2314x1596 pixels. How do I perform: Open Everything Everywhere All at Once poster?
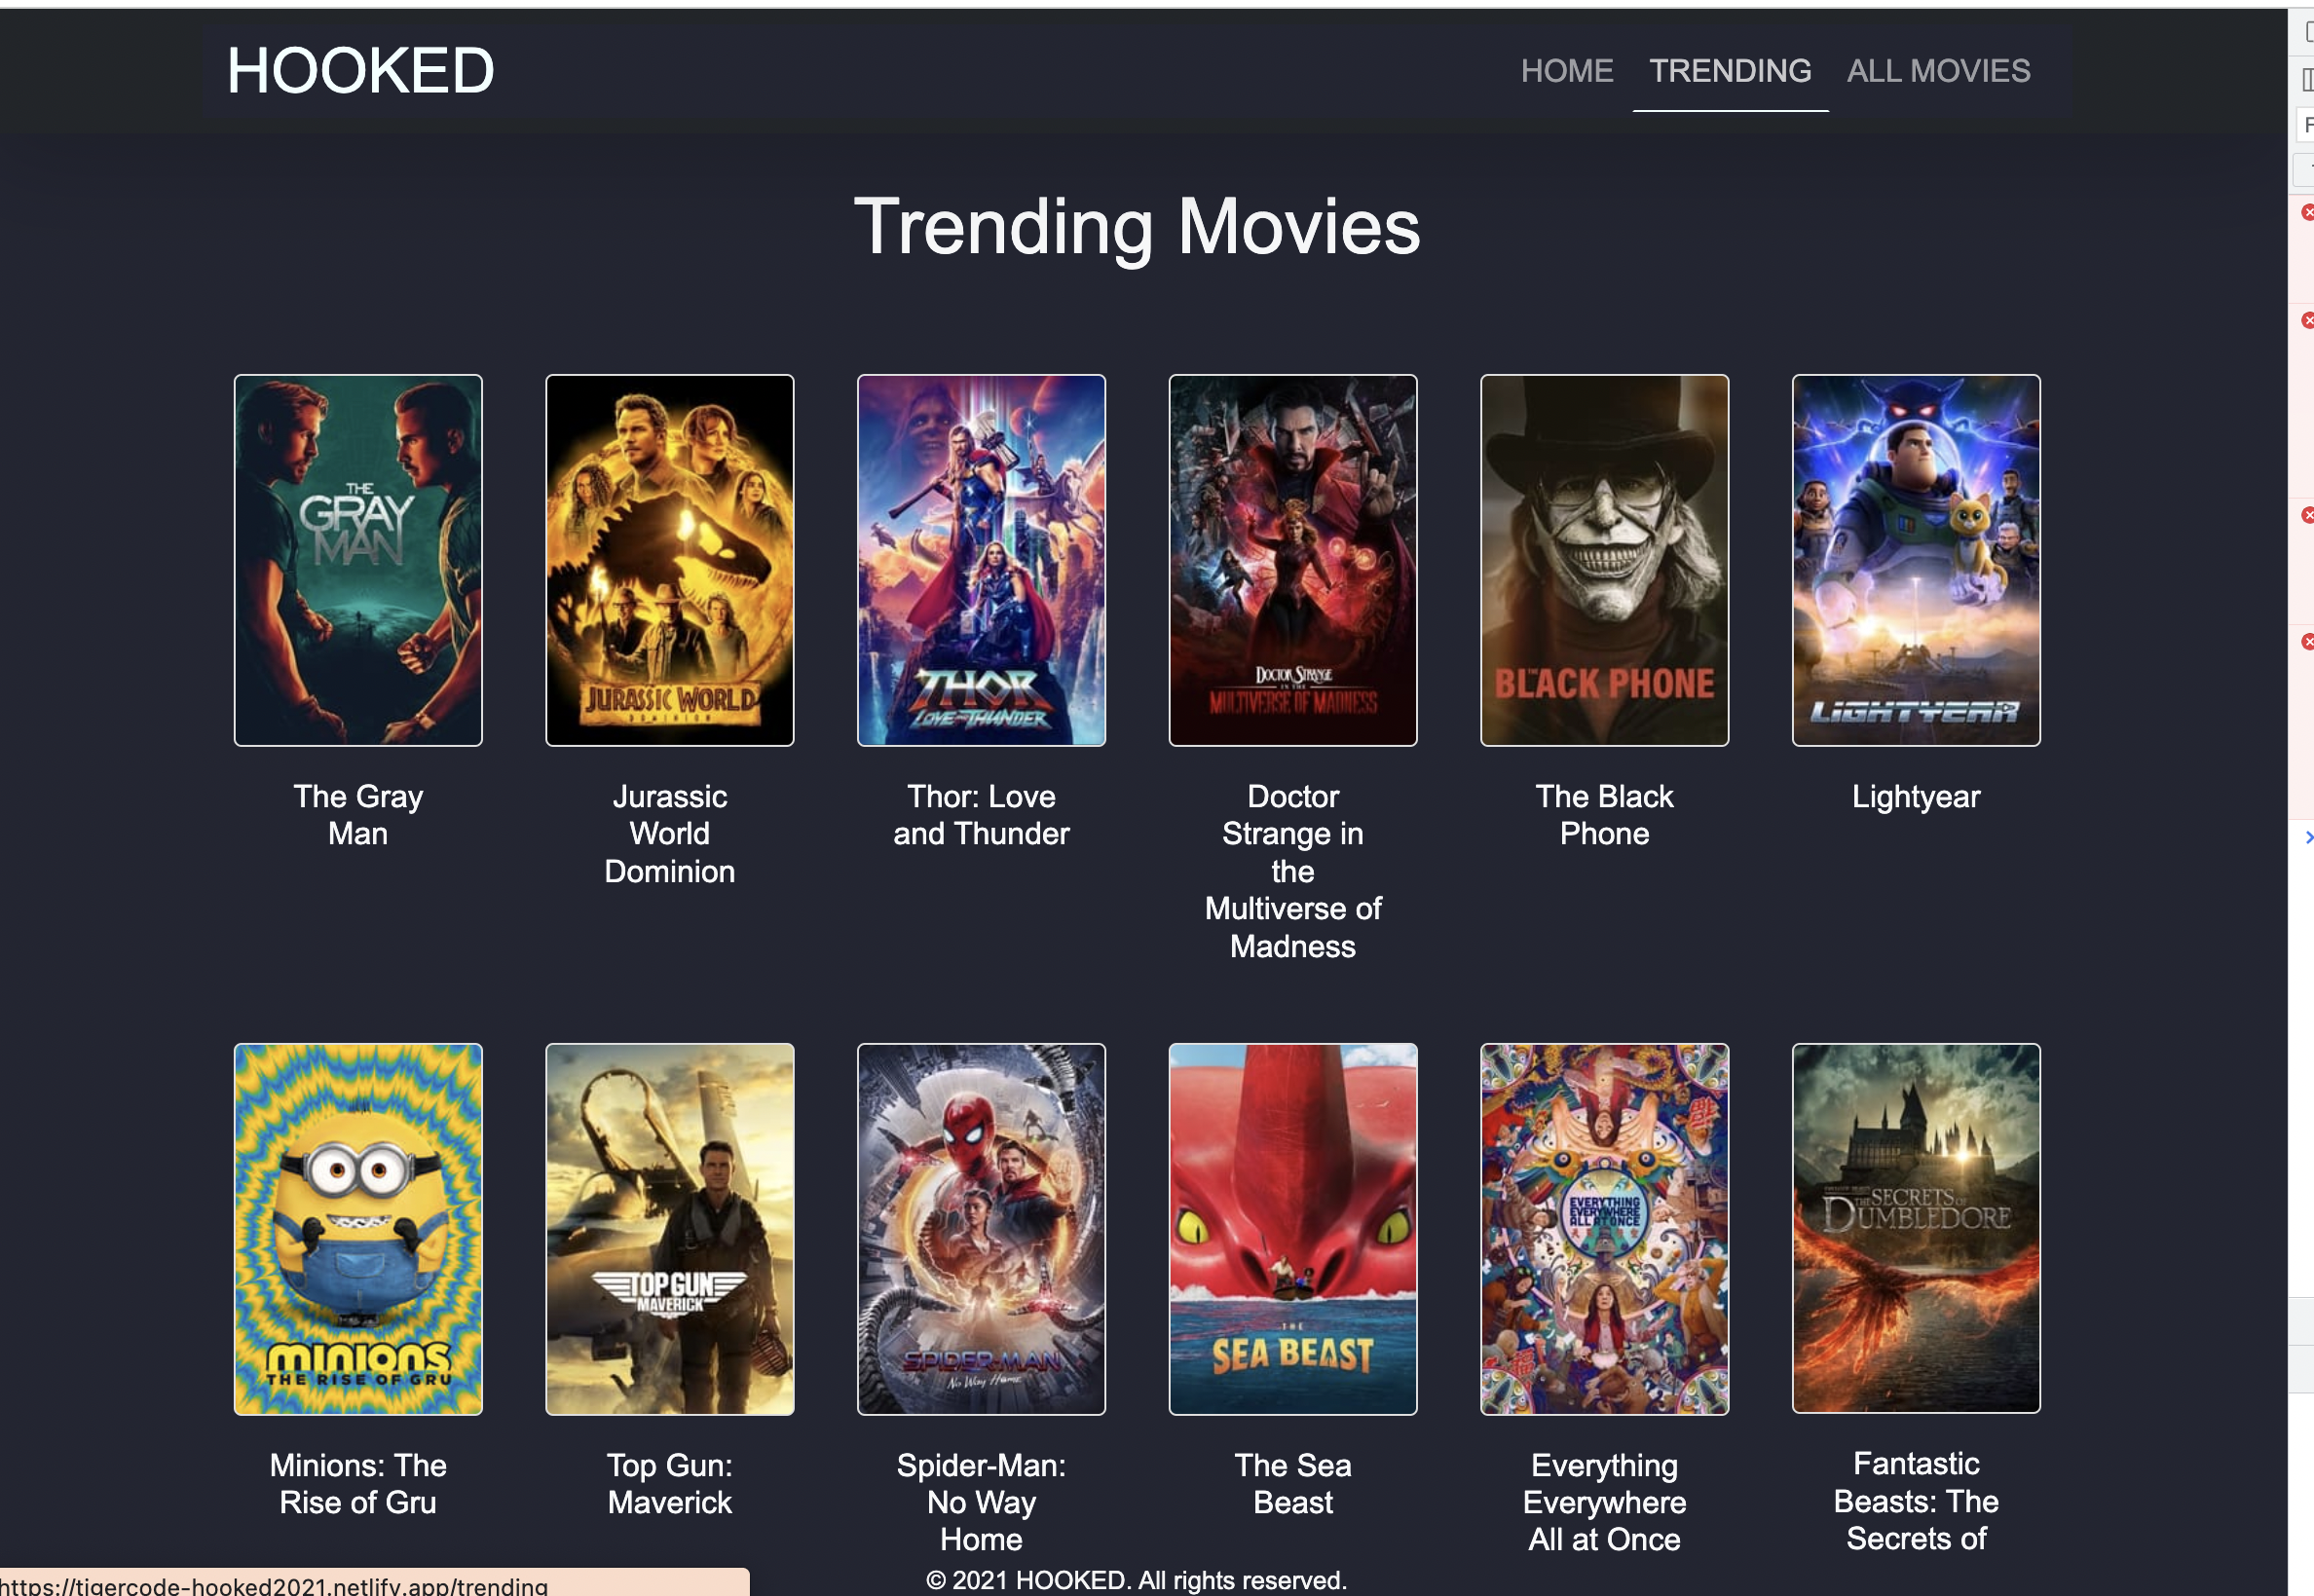(x=1604, y=1229)
